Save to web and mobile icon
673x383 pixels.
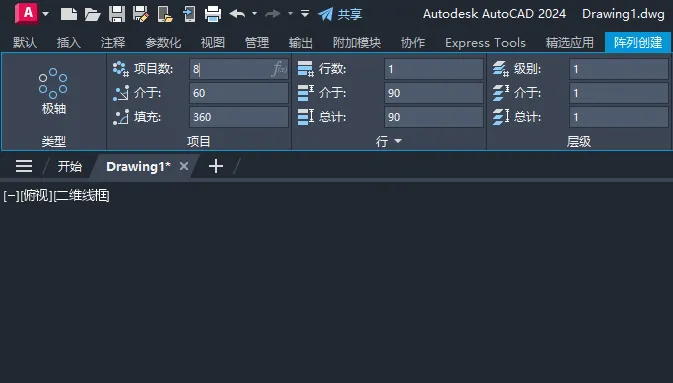pyautogui.click(x=189, y=14)
